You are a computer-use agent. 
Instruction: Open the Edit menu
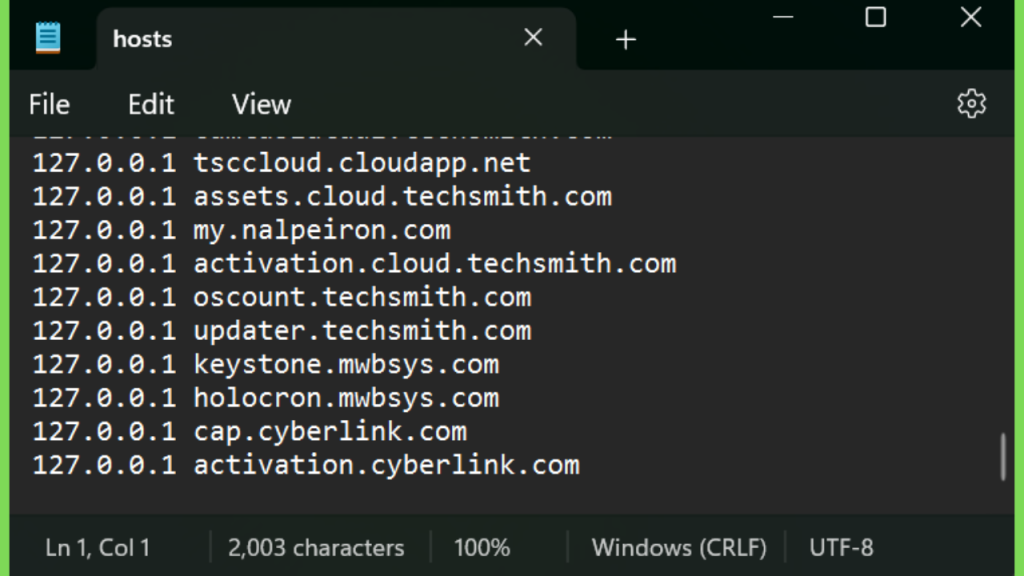pyautogui.click(x=151, y=104)
